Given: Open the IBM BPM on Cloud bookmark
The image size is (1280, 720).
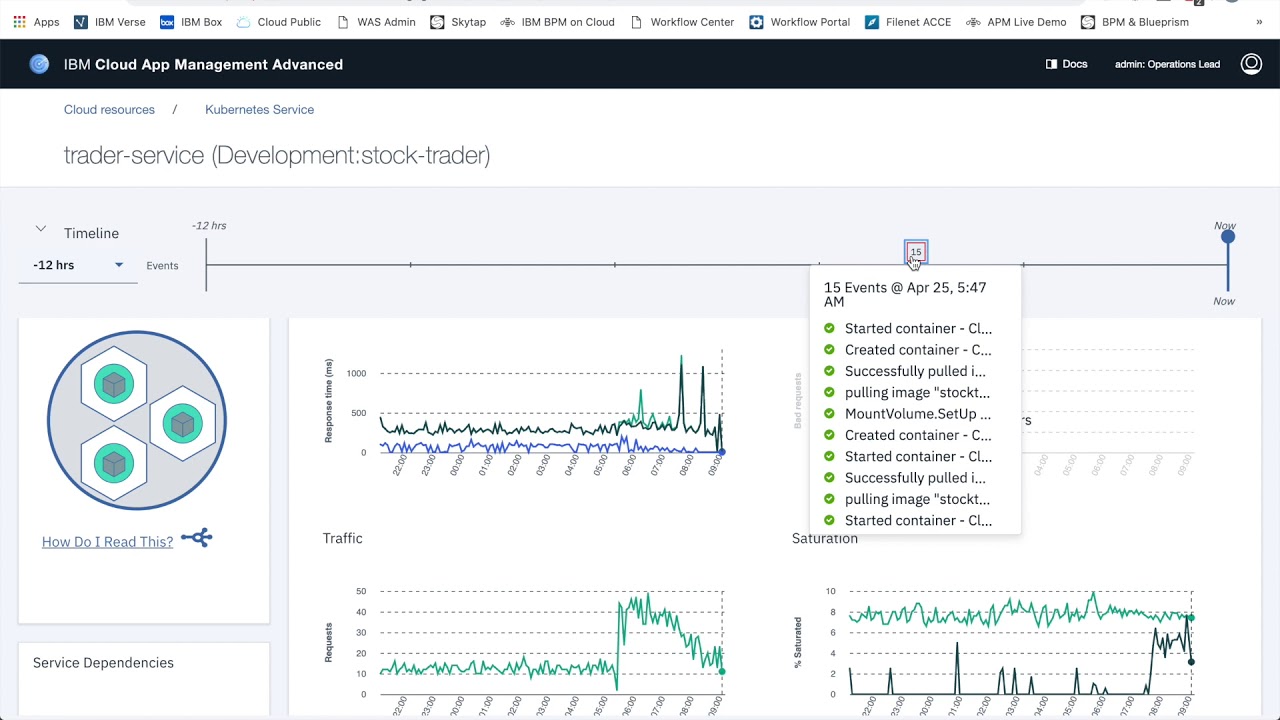Looking at the screenshot, I should point(558,22).
